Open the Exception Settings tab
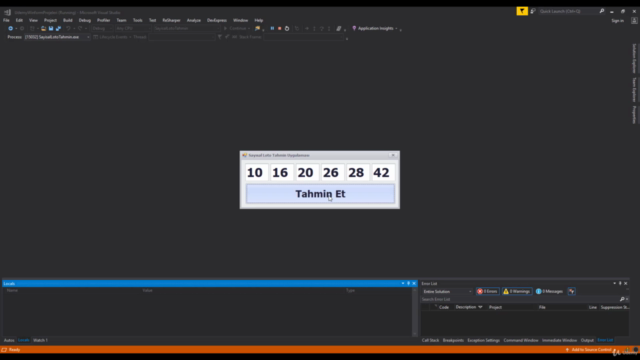640x360 pixels. (483, 340)
